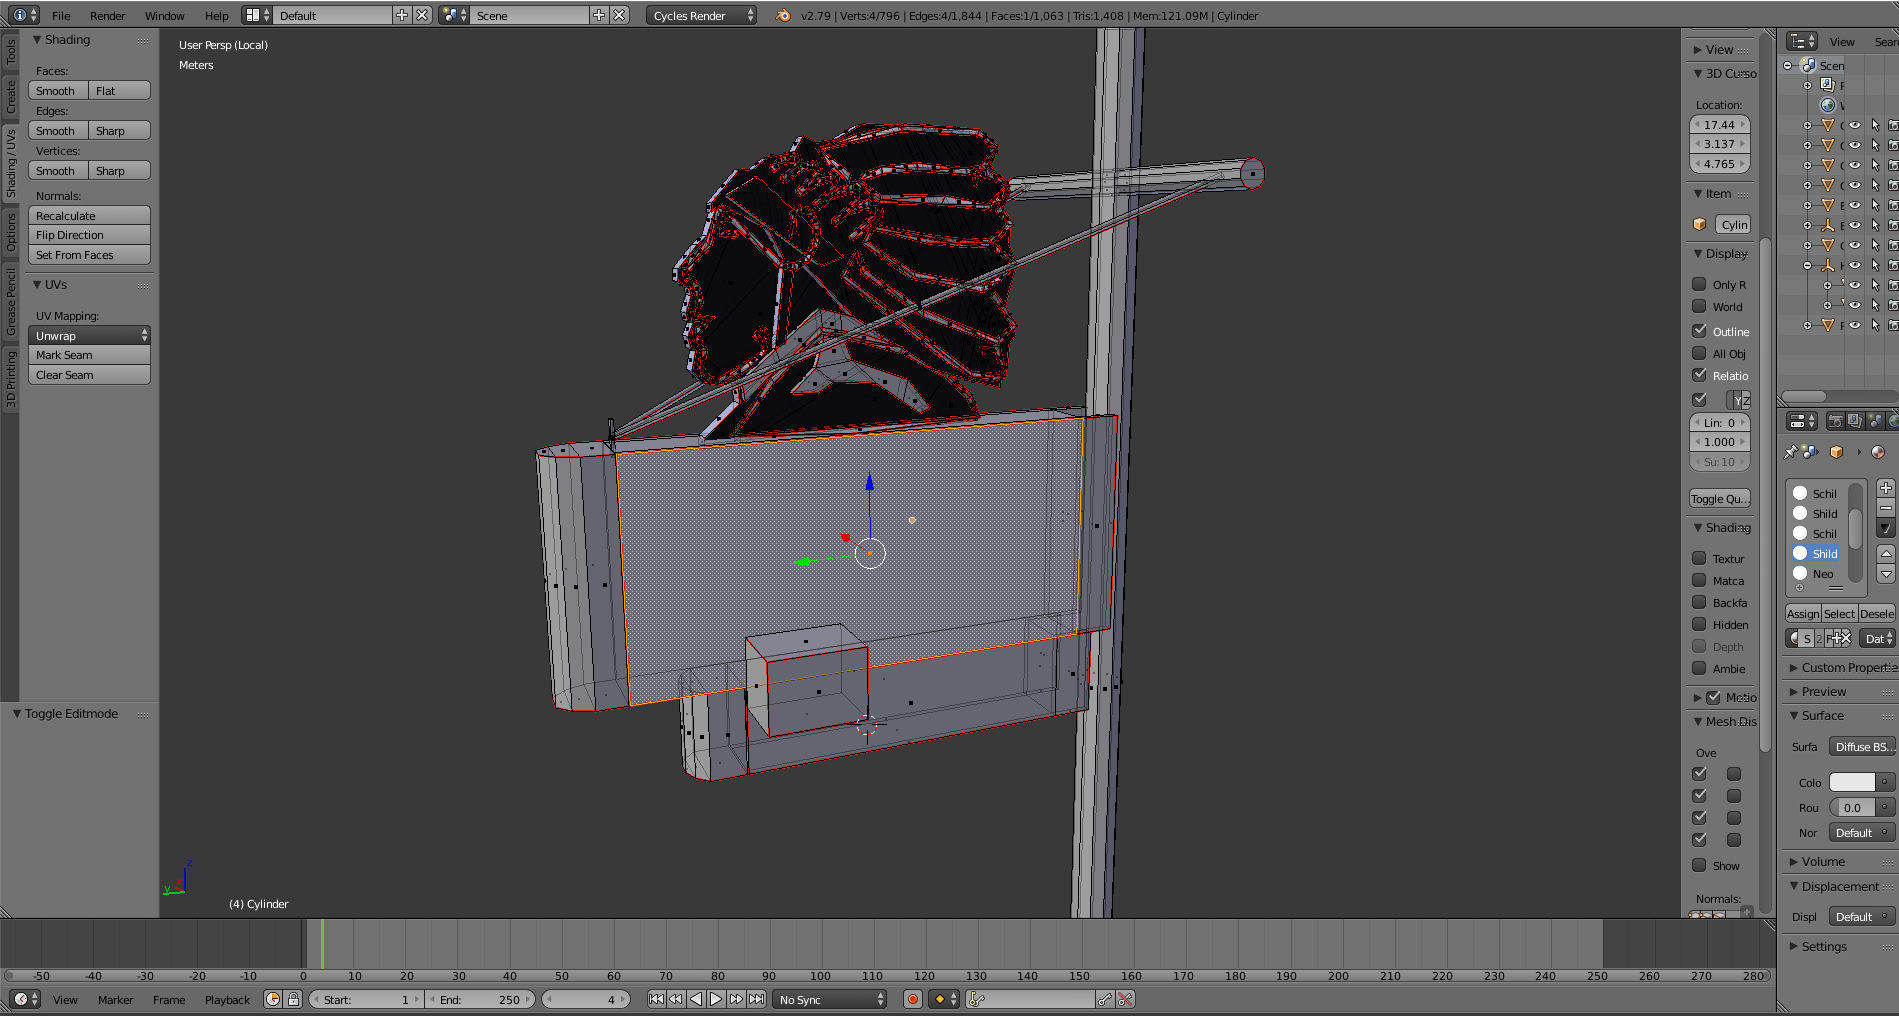
Task: Expand the Volume panel
Action: pyautogui.click(x=1823, y=862)
